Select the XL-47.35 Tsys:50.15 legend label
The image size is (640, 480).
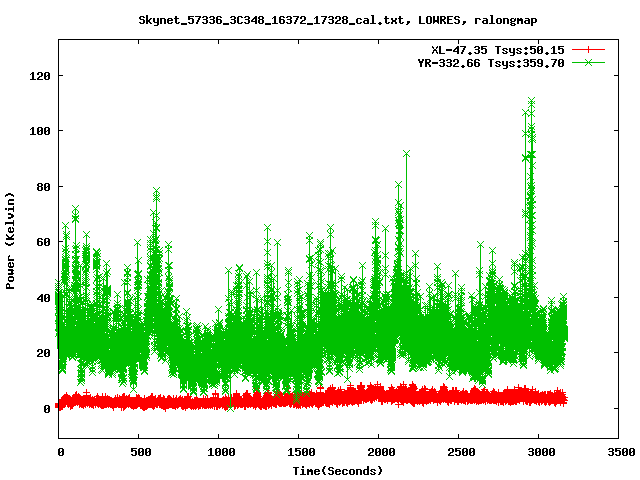(498, 50)
